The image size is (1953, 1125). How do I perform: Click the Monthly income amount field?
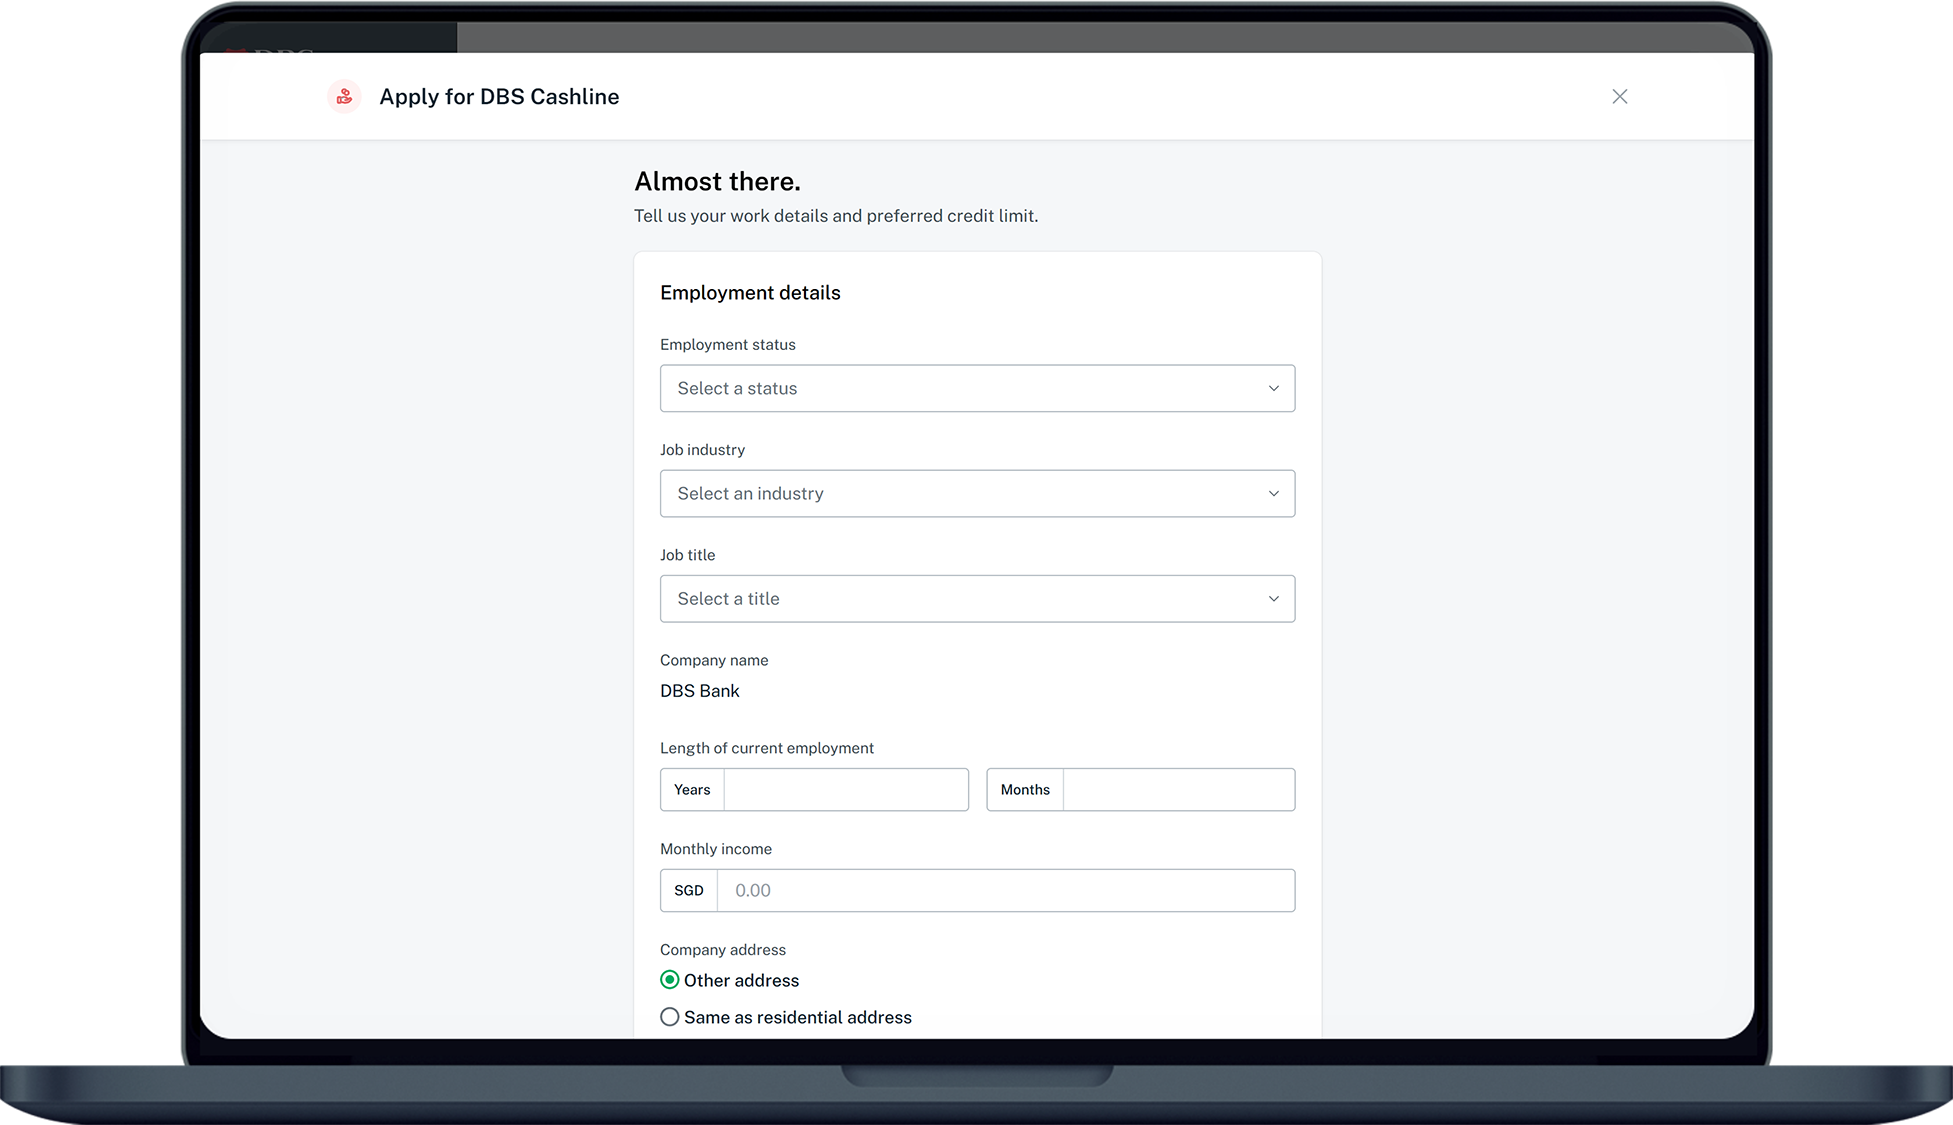tap(1005, 891)
